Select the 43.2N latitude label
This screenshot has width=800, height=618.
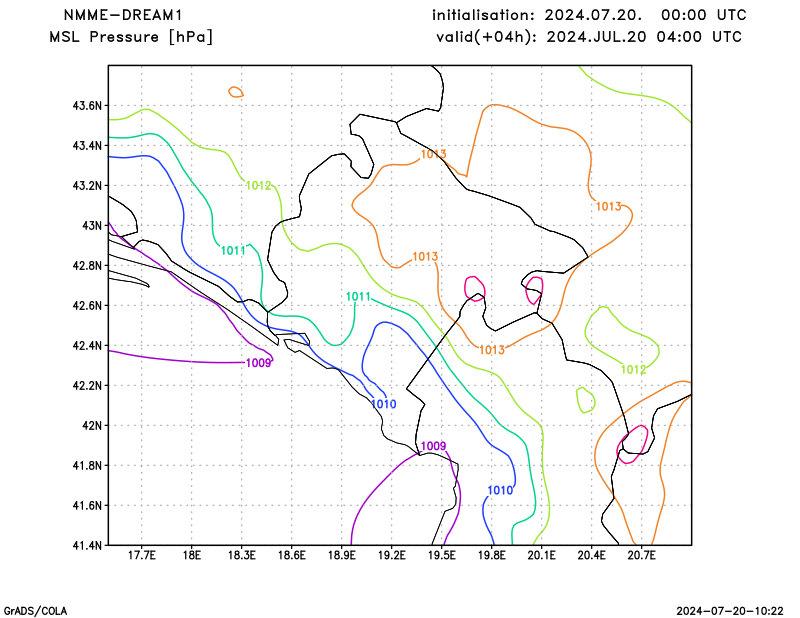[x=88, y=185]
